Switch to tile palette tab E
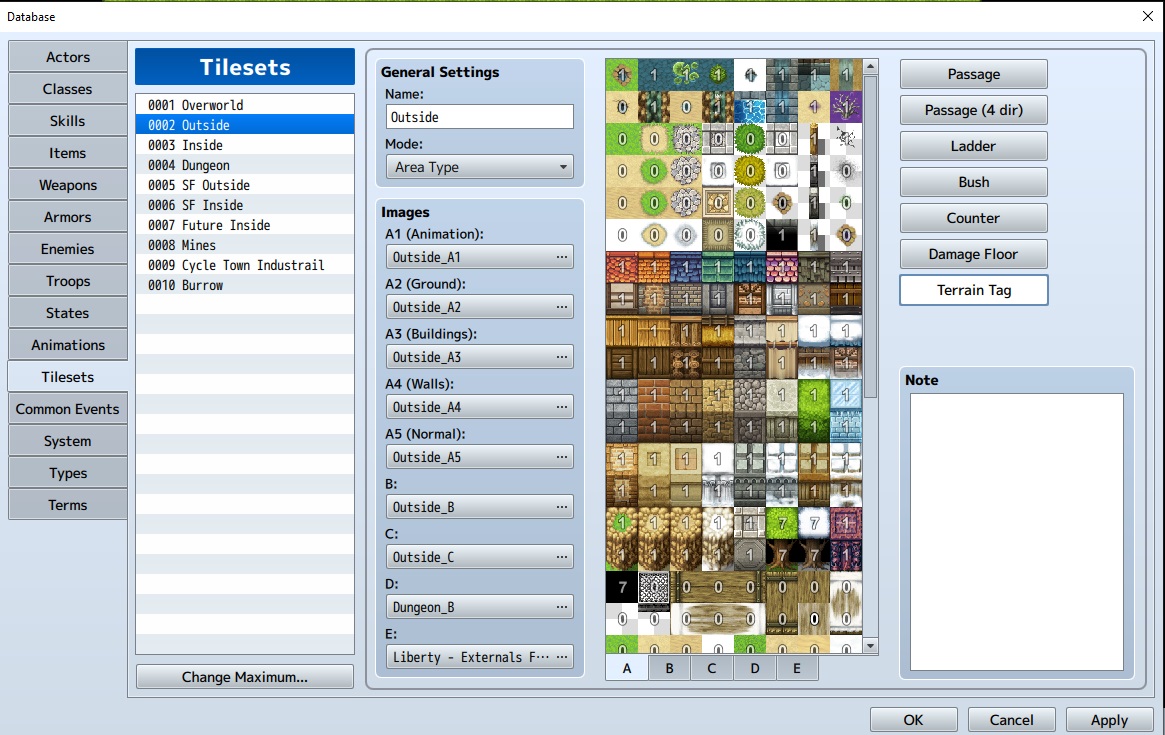Image resolution: width=1165 pixels, height=735 pixels. 797,668
